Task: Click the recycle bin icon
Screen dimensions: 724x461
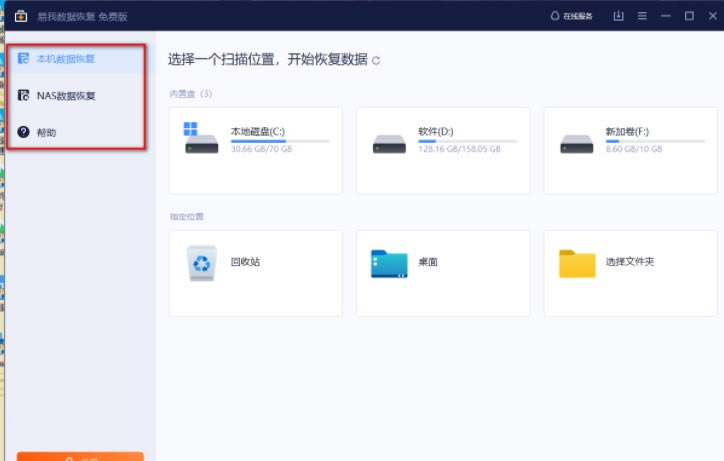Action: tap(201, 263)
